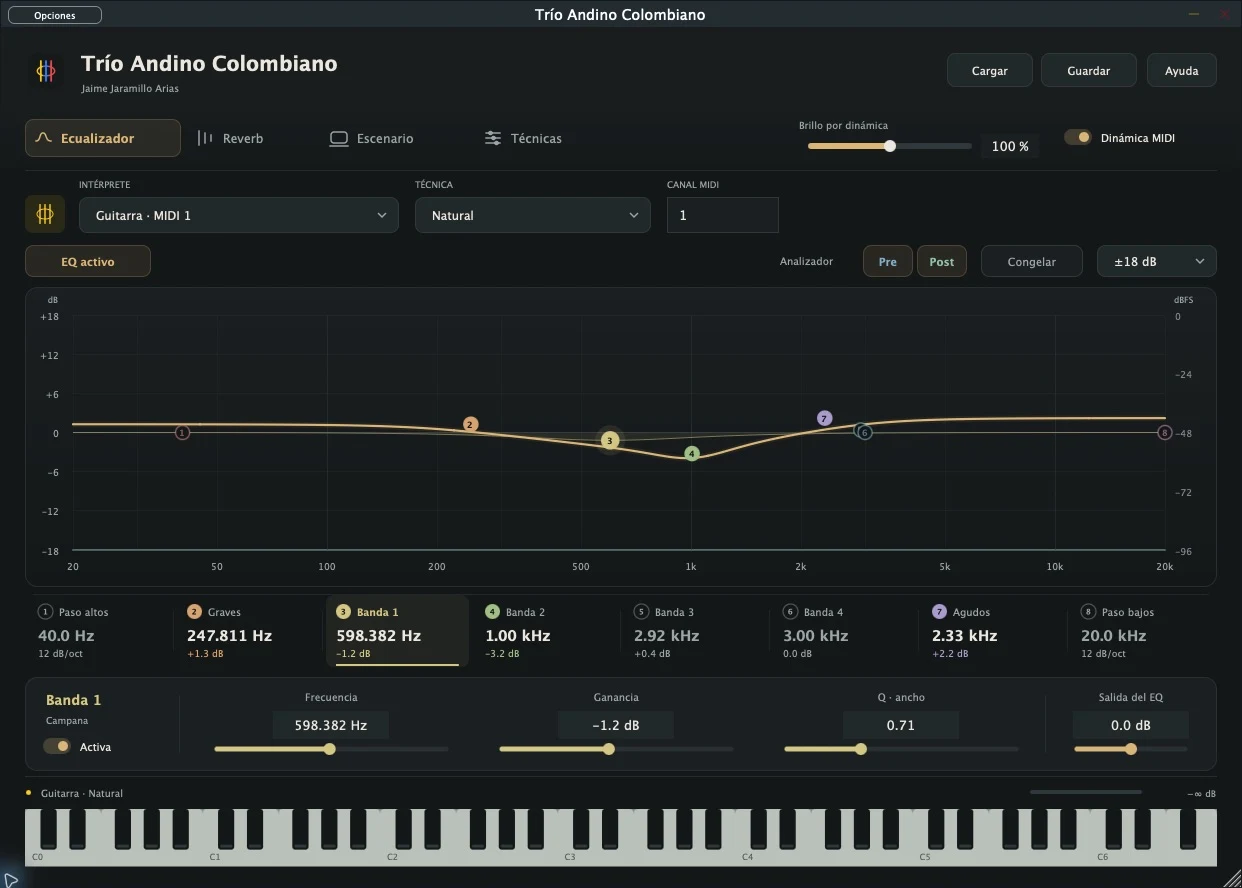This screenshot has width=1242, height=888.
Task: Select the Paso altos band card
Action: tap(99, 631)
